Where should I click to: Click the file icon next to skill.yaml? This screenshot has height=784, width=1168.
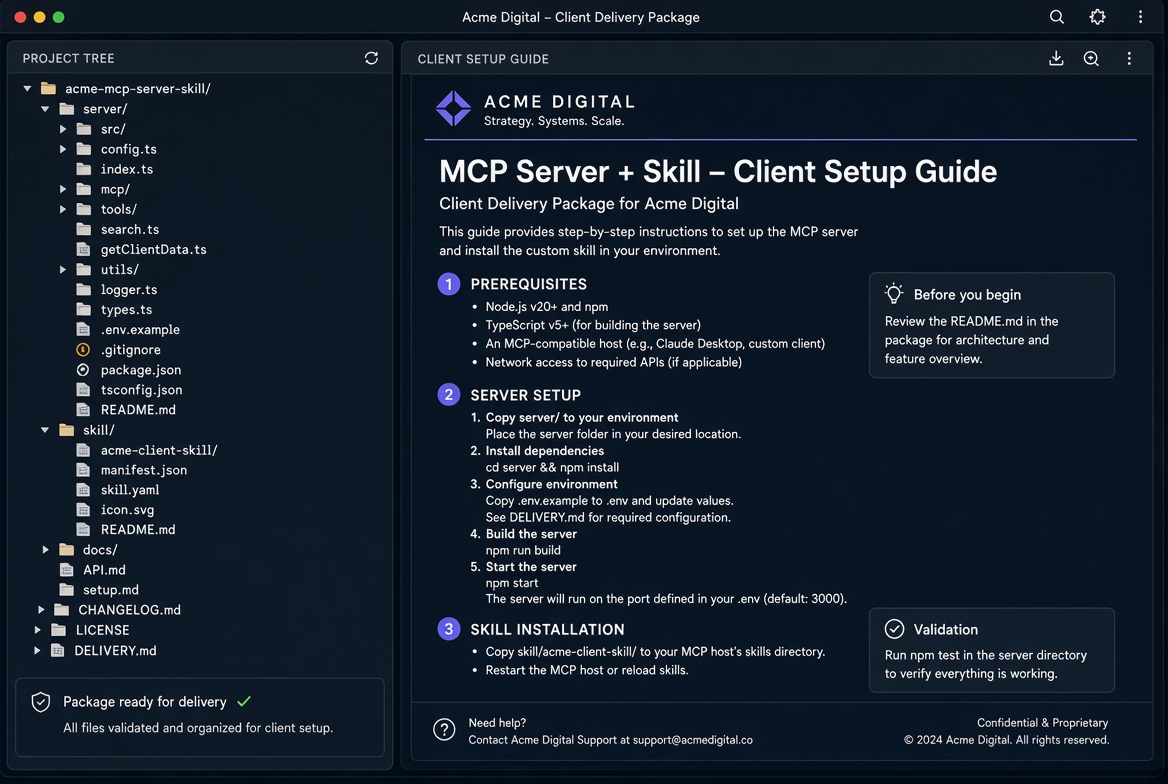(83, 490)
